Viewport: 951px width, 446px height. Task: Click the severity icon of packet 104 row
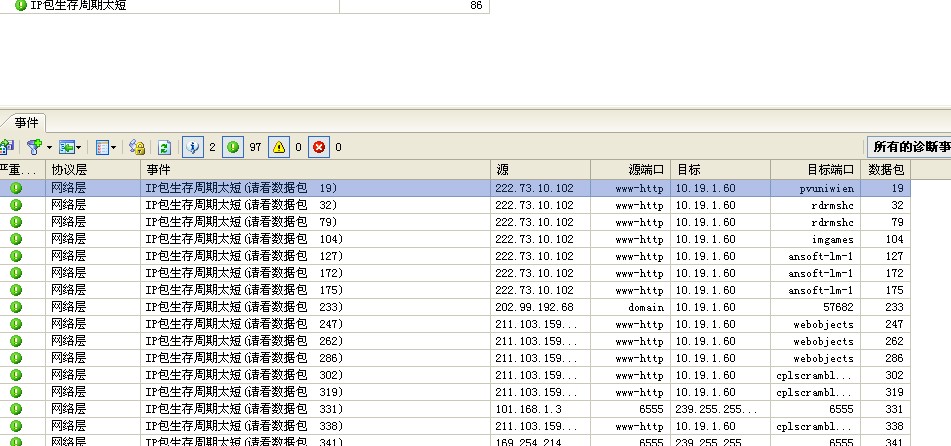point(16,239)
